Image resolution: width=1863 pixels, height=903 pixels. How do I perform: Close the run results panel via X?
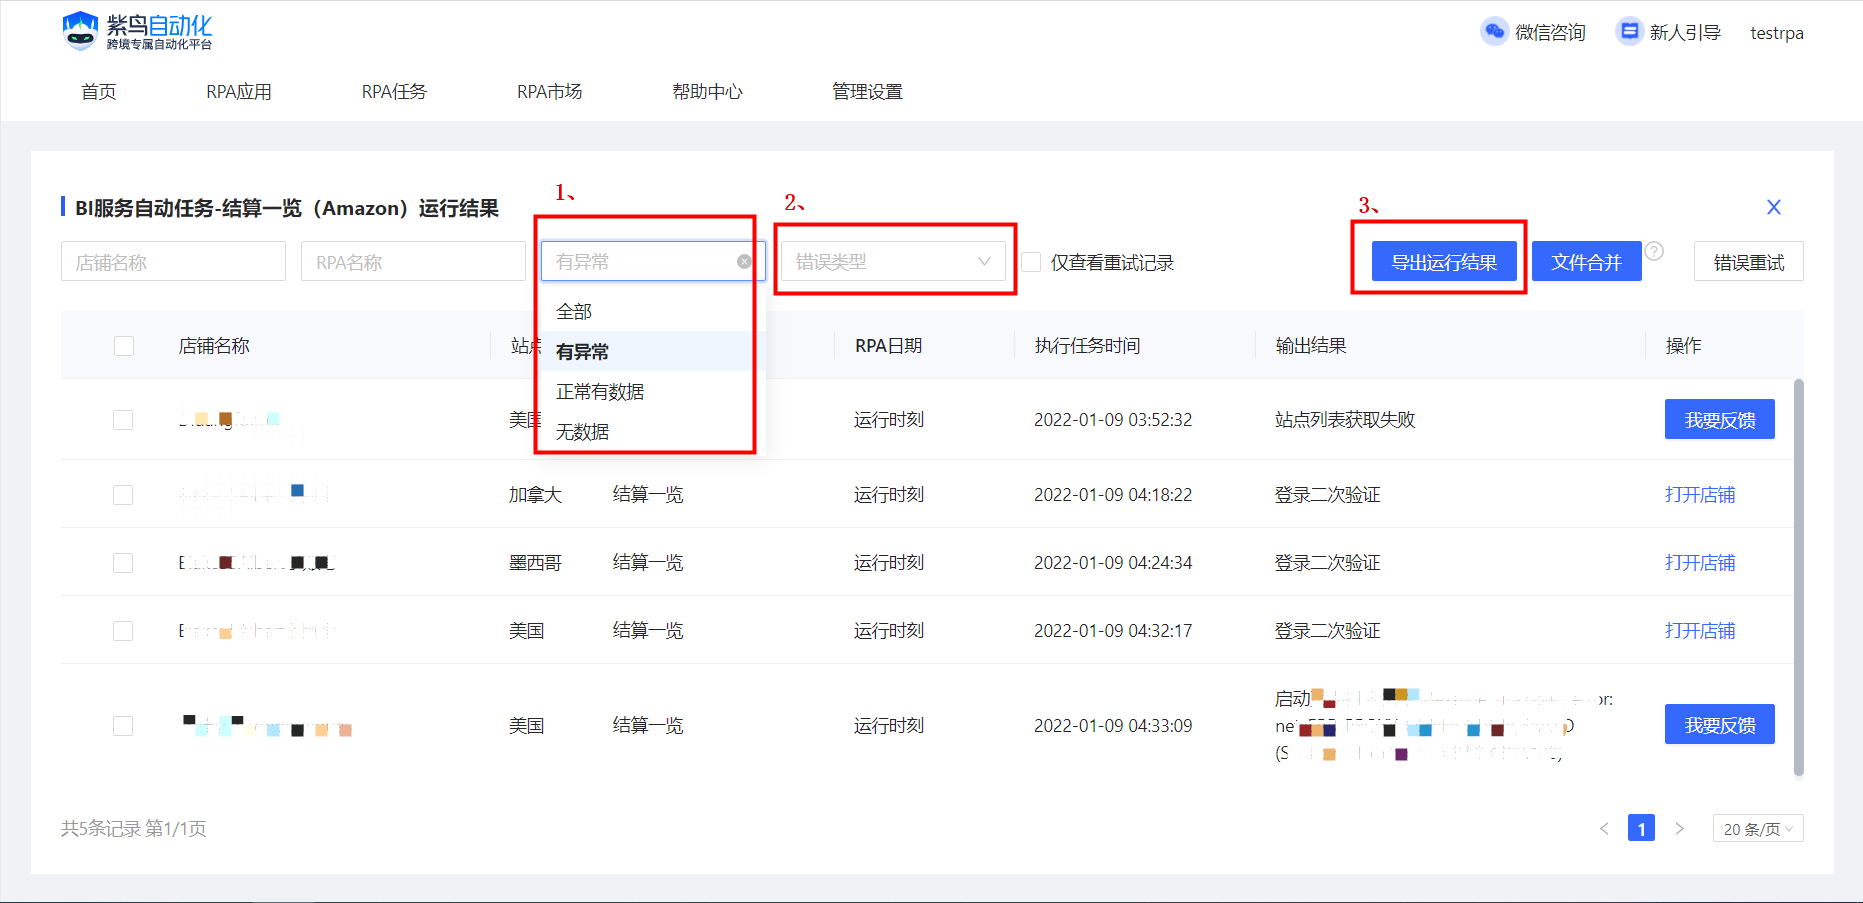click(1774, 207)
